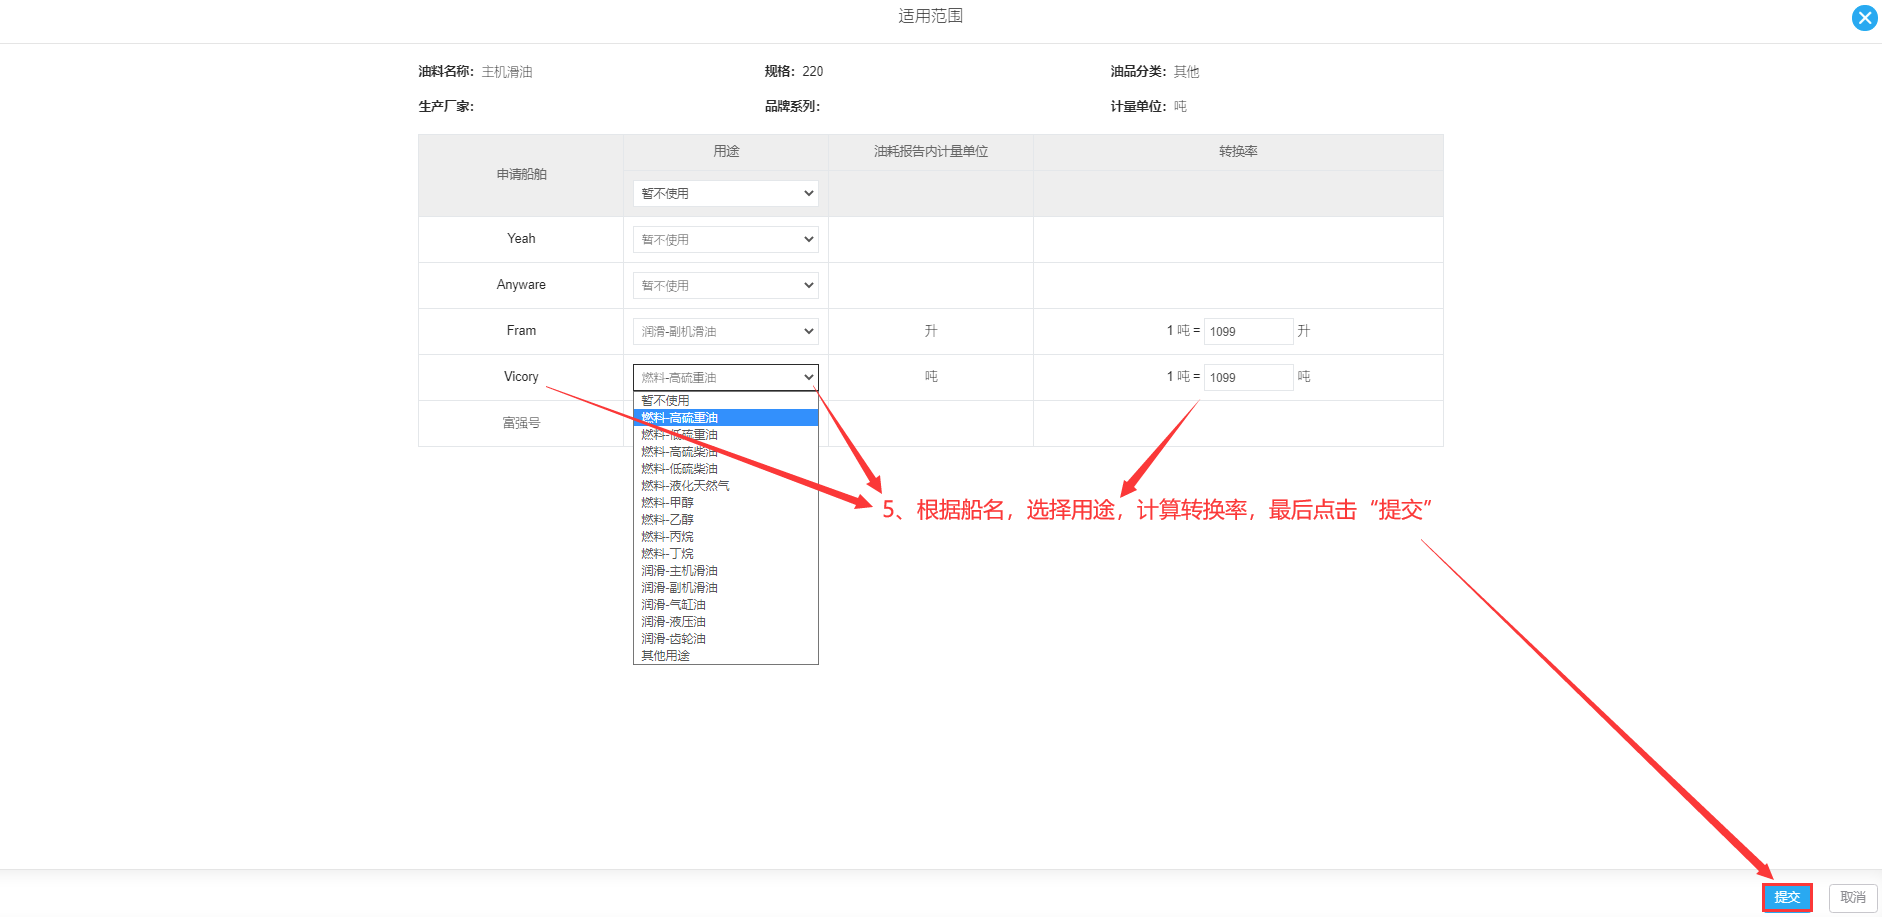The width and height of the screenshot is (1882, 917).
Task: Pick 燃料-乙醇 from the list
Action: tap(725, 519)
